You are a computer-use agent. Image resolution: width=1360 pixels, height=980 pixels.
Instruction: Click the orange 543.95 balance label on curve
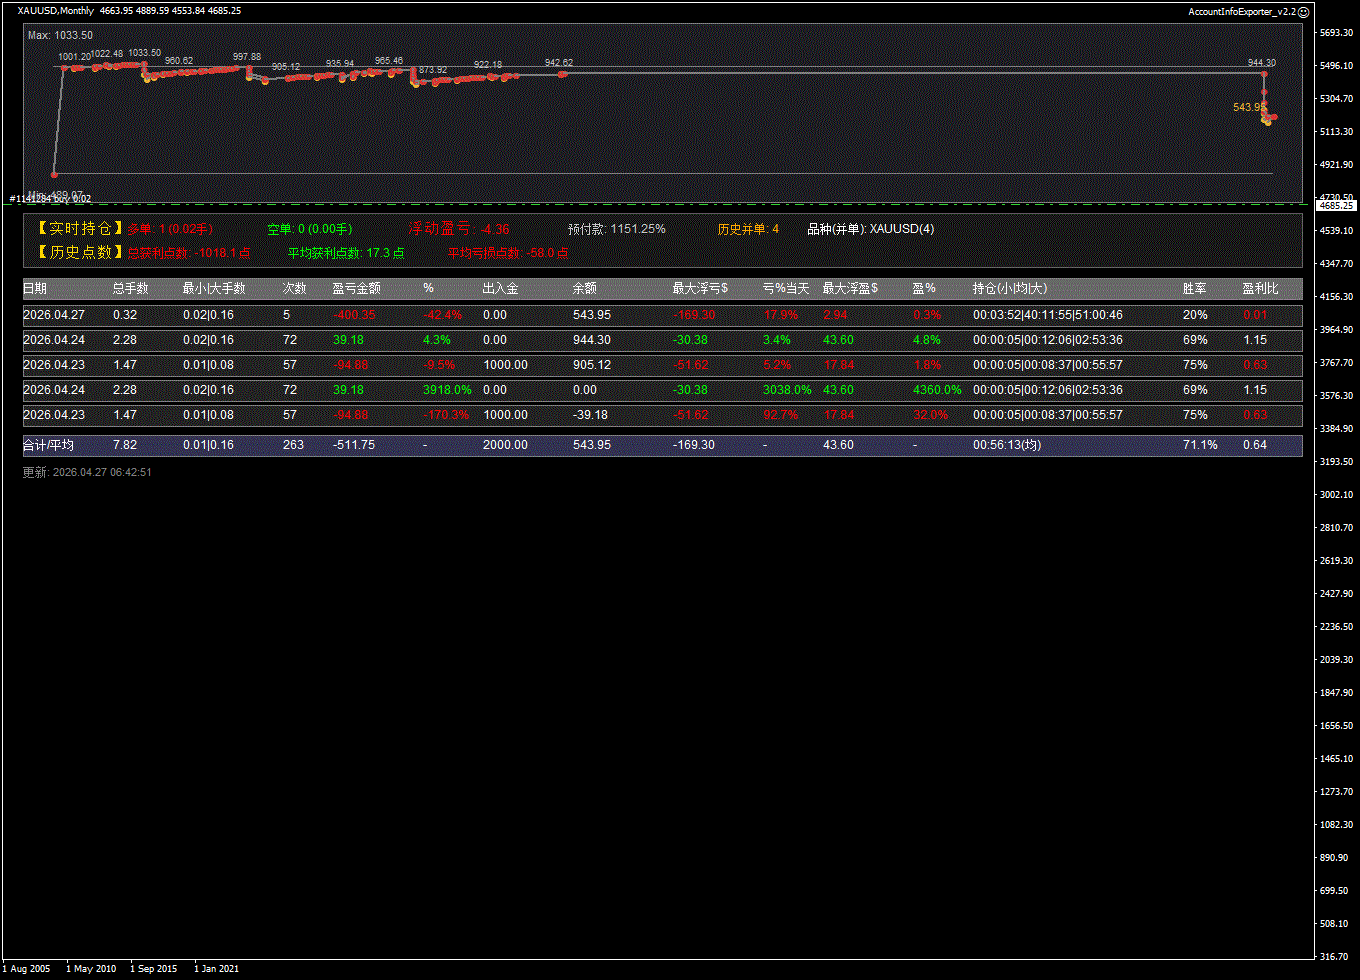pos(1248,107)
